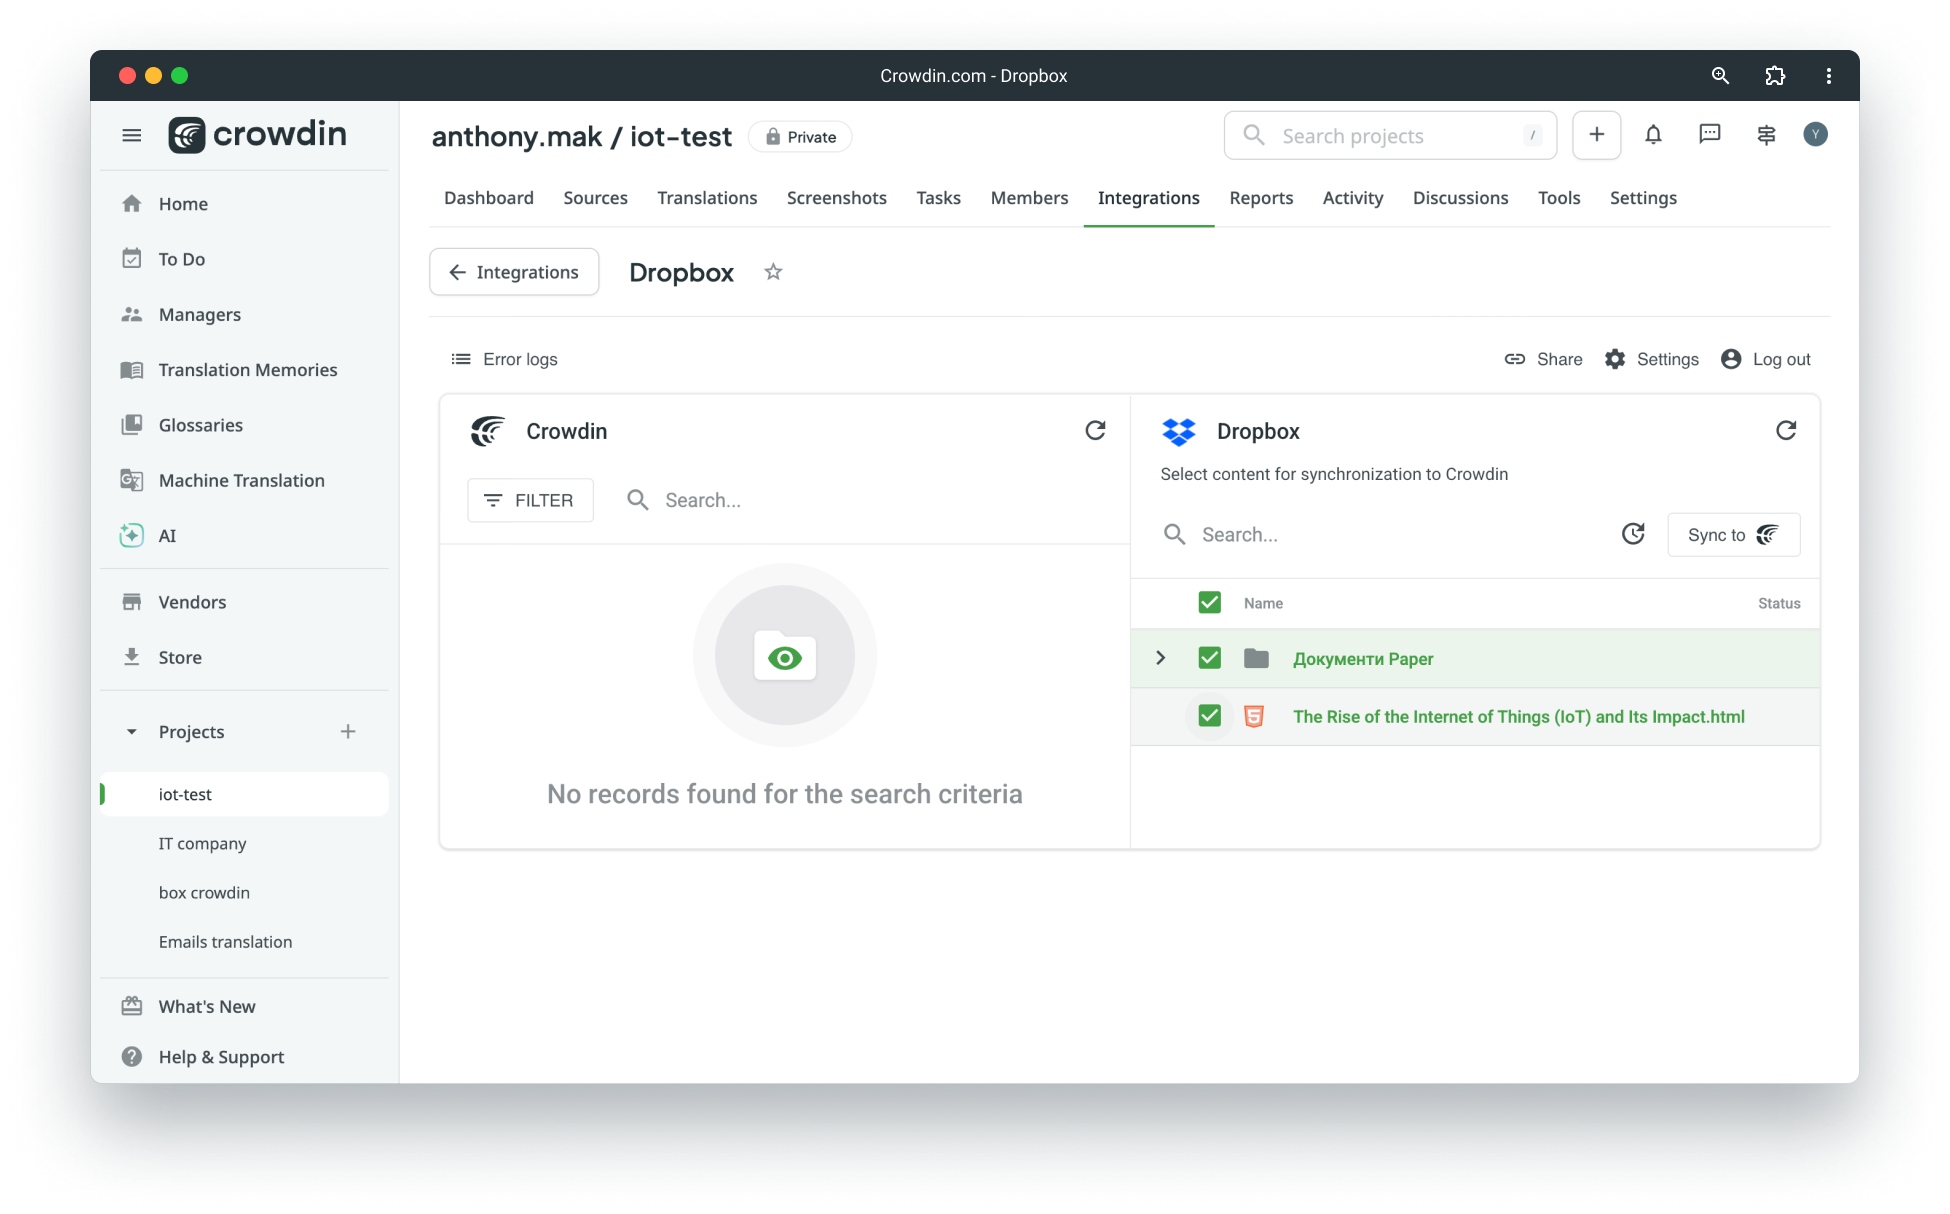The height and width of the screenshot is (1214, 1950).
Task: Focus the Search projects field
Action: tap(1390, 135)
